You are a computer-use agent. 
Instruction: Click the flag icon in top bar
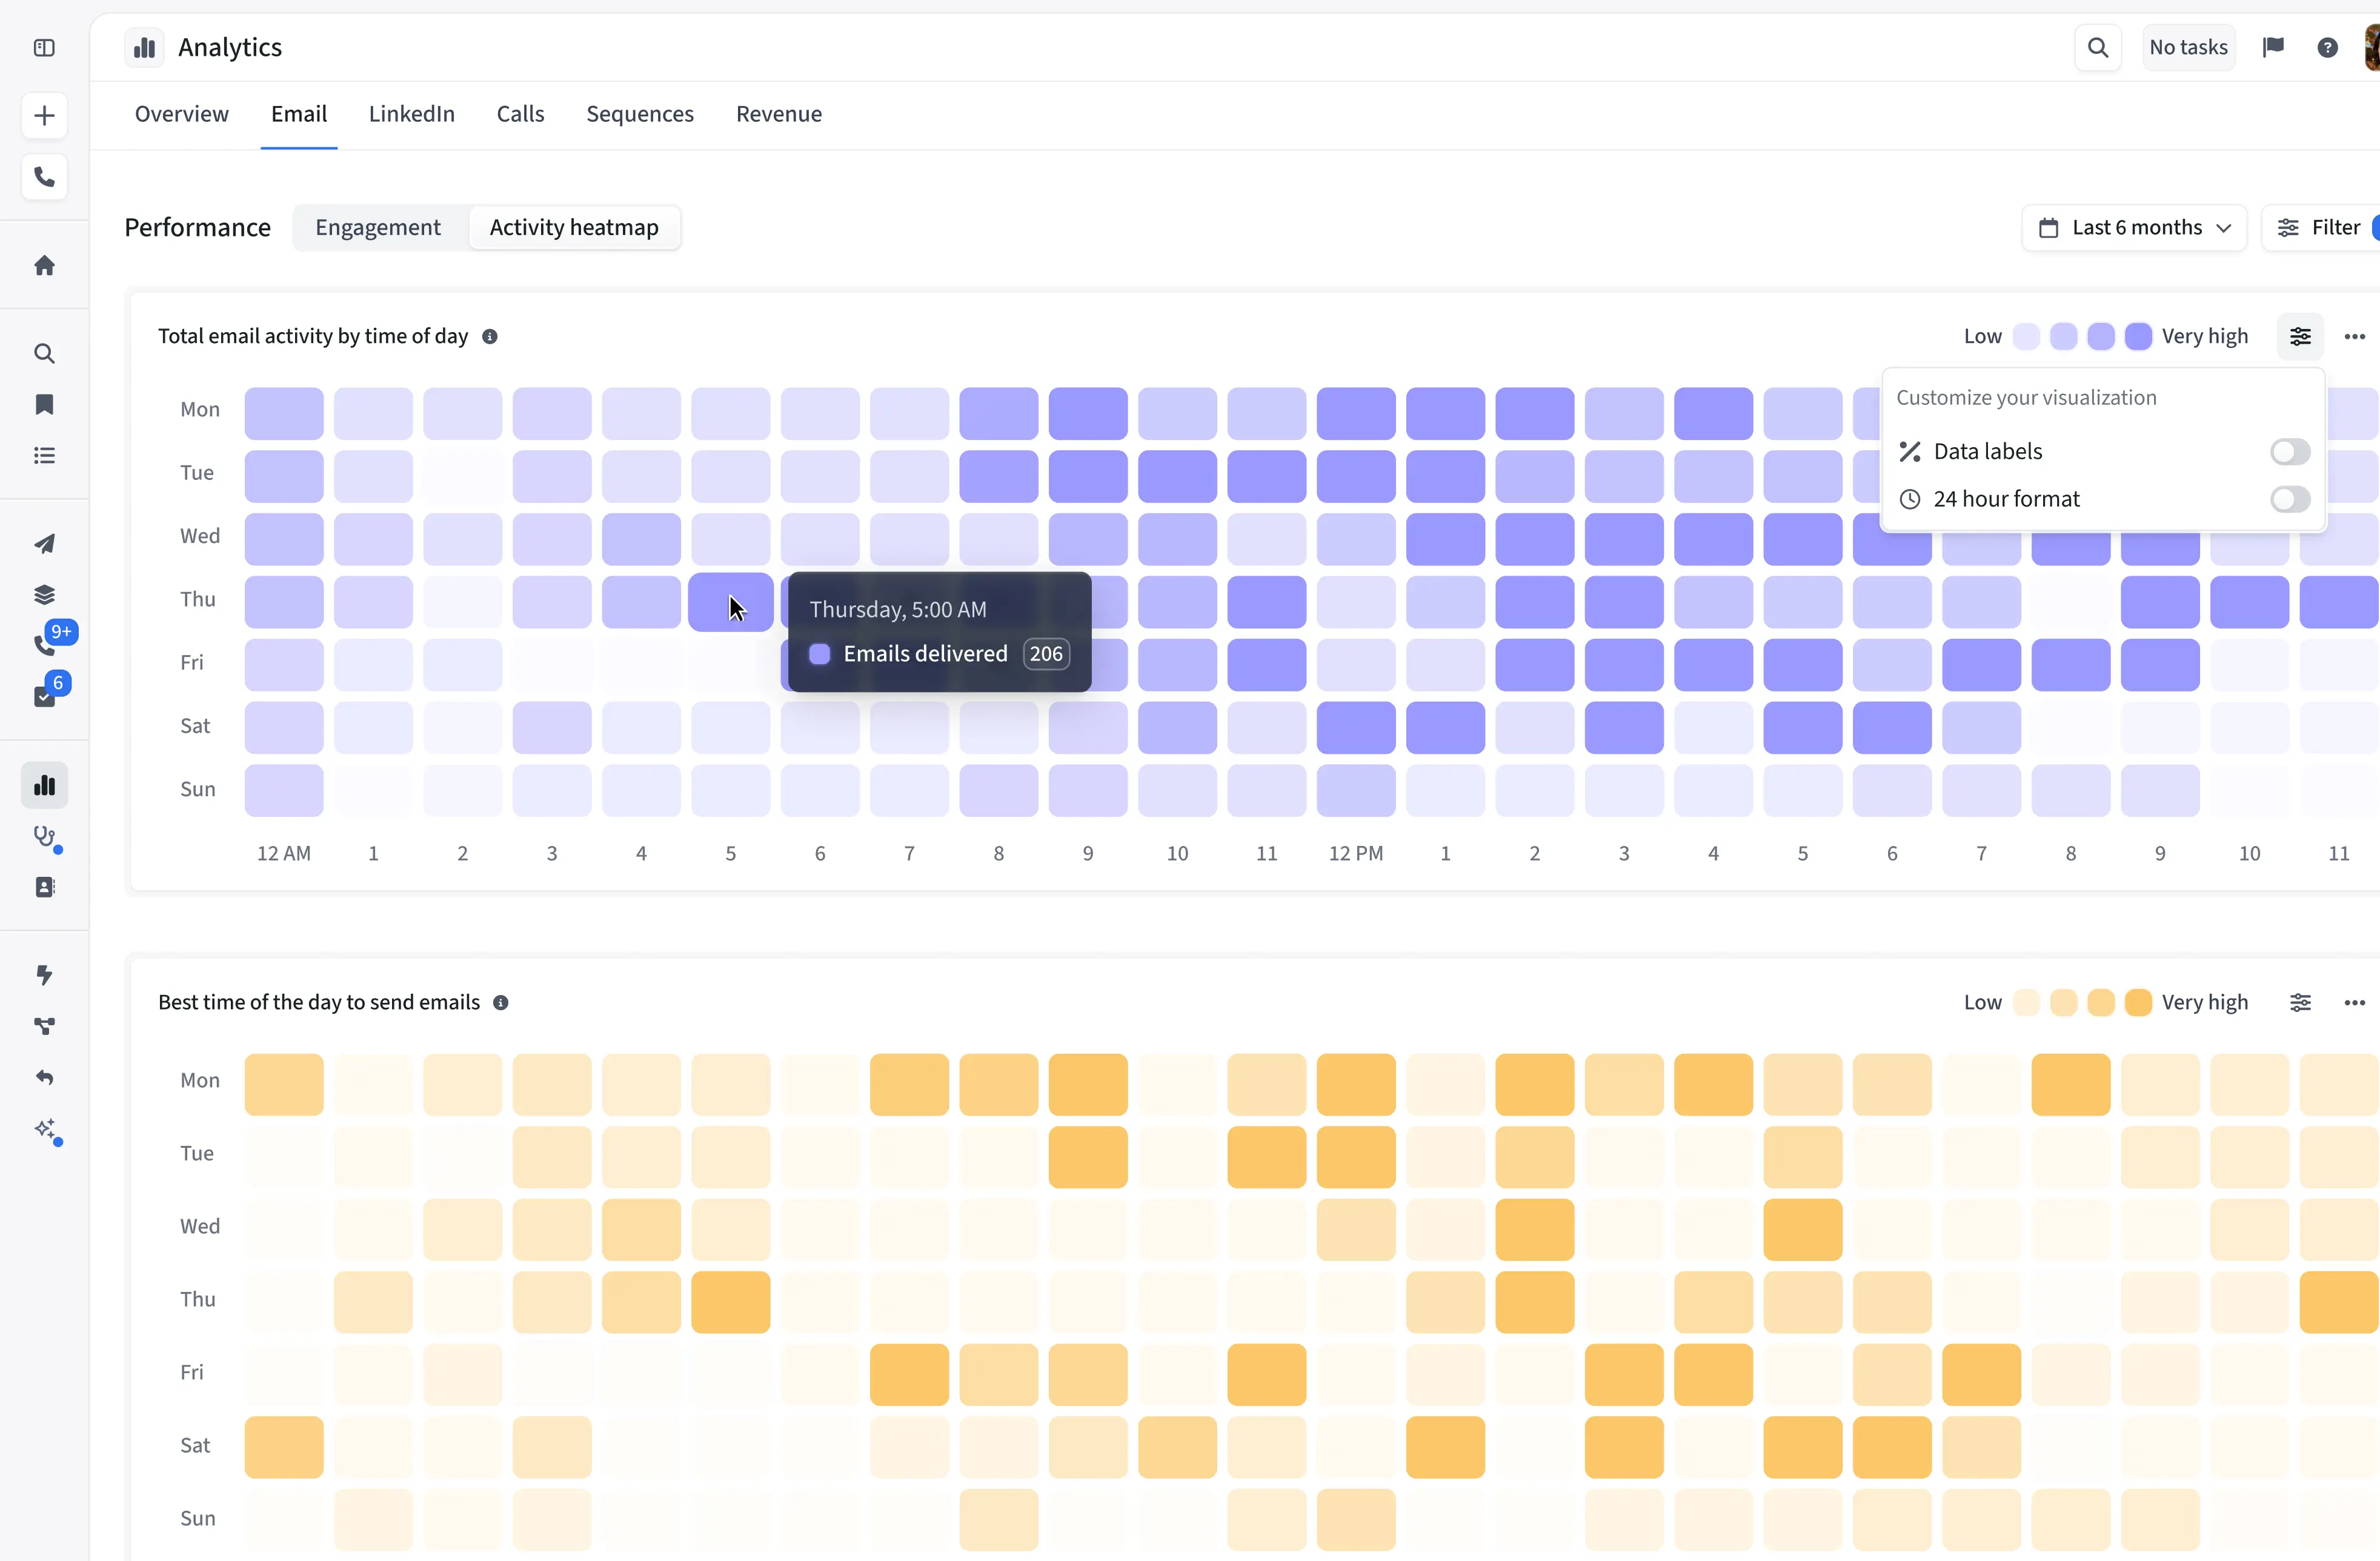coord(2273,47)
